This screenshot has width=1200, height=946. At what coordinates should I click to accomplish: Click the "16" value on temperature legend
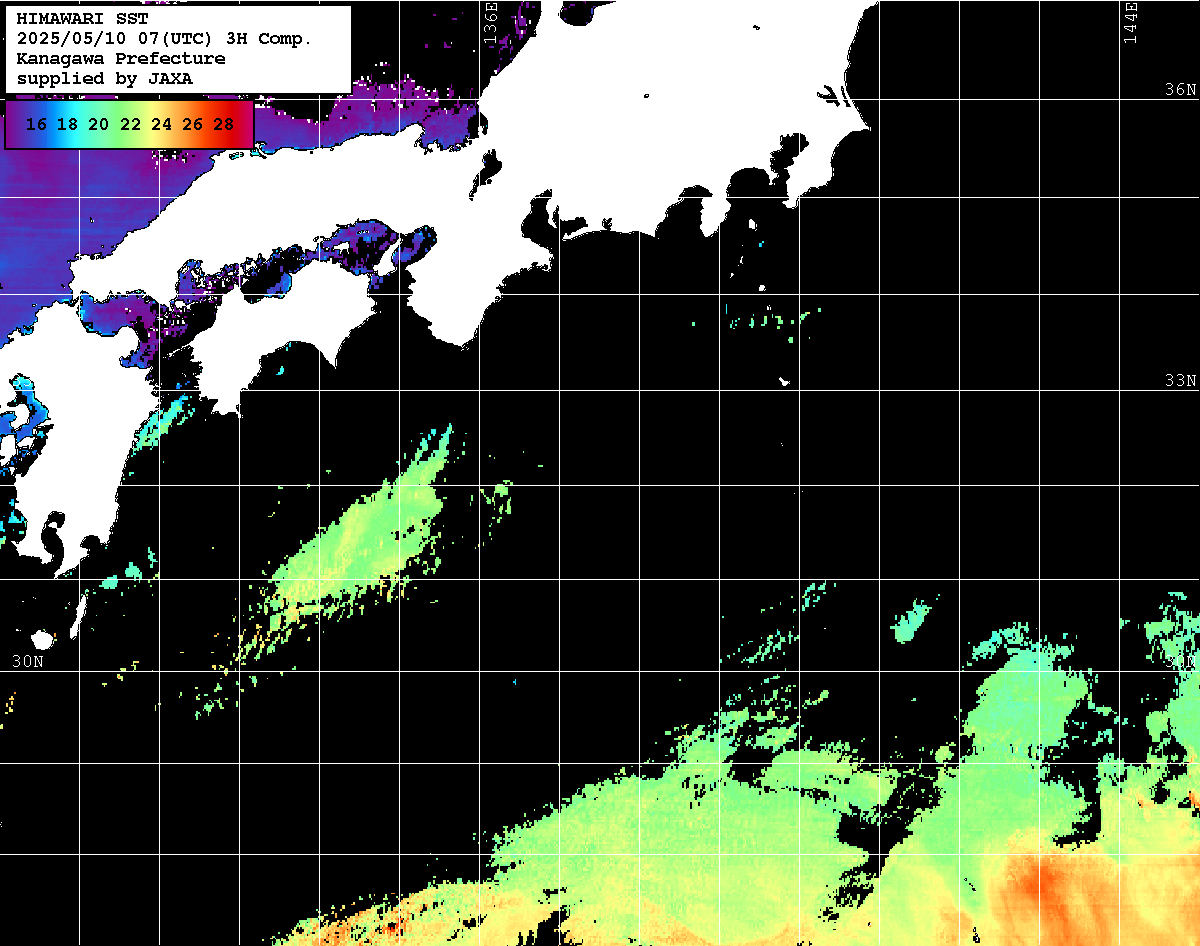[x=36, y=125]
